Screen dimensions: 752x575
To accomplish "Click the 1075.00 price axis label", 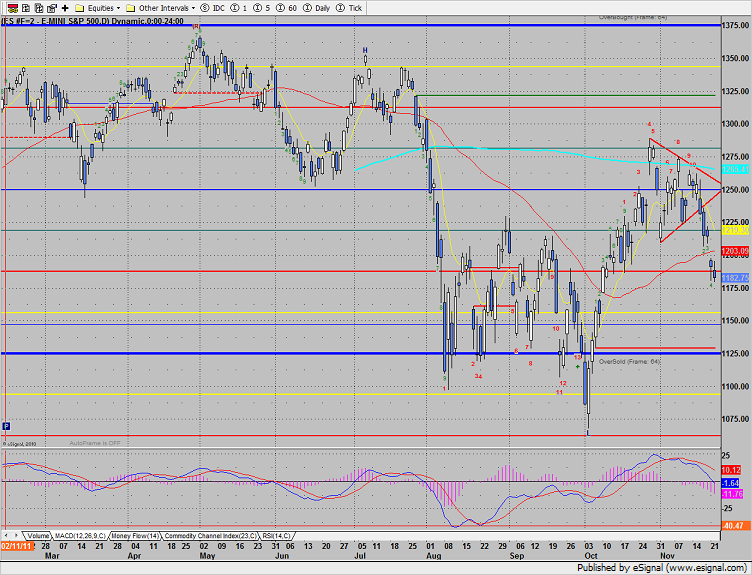I will click(735, 419).
